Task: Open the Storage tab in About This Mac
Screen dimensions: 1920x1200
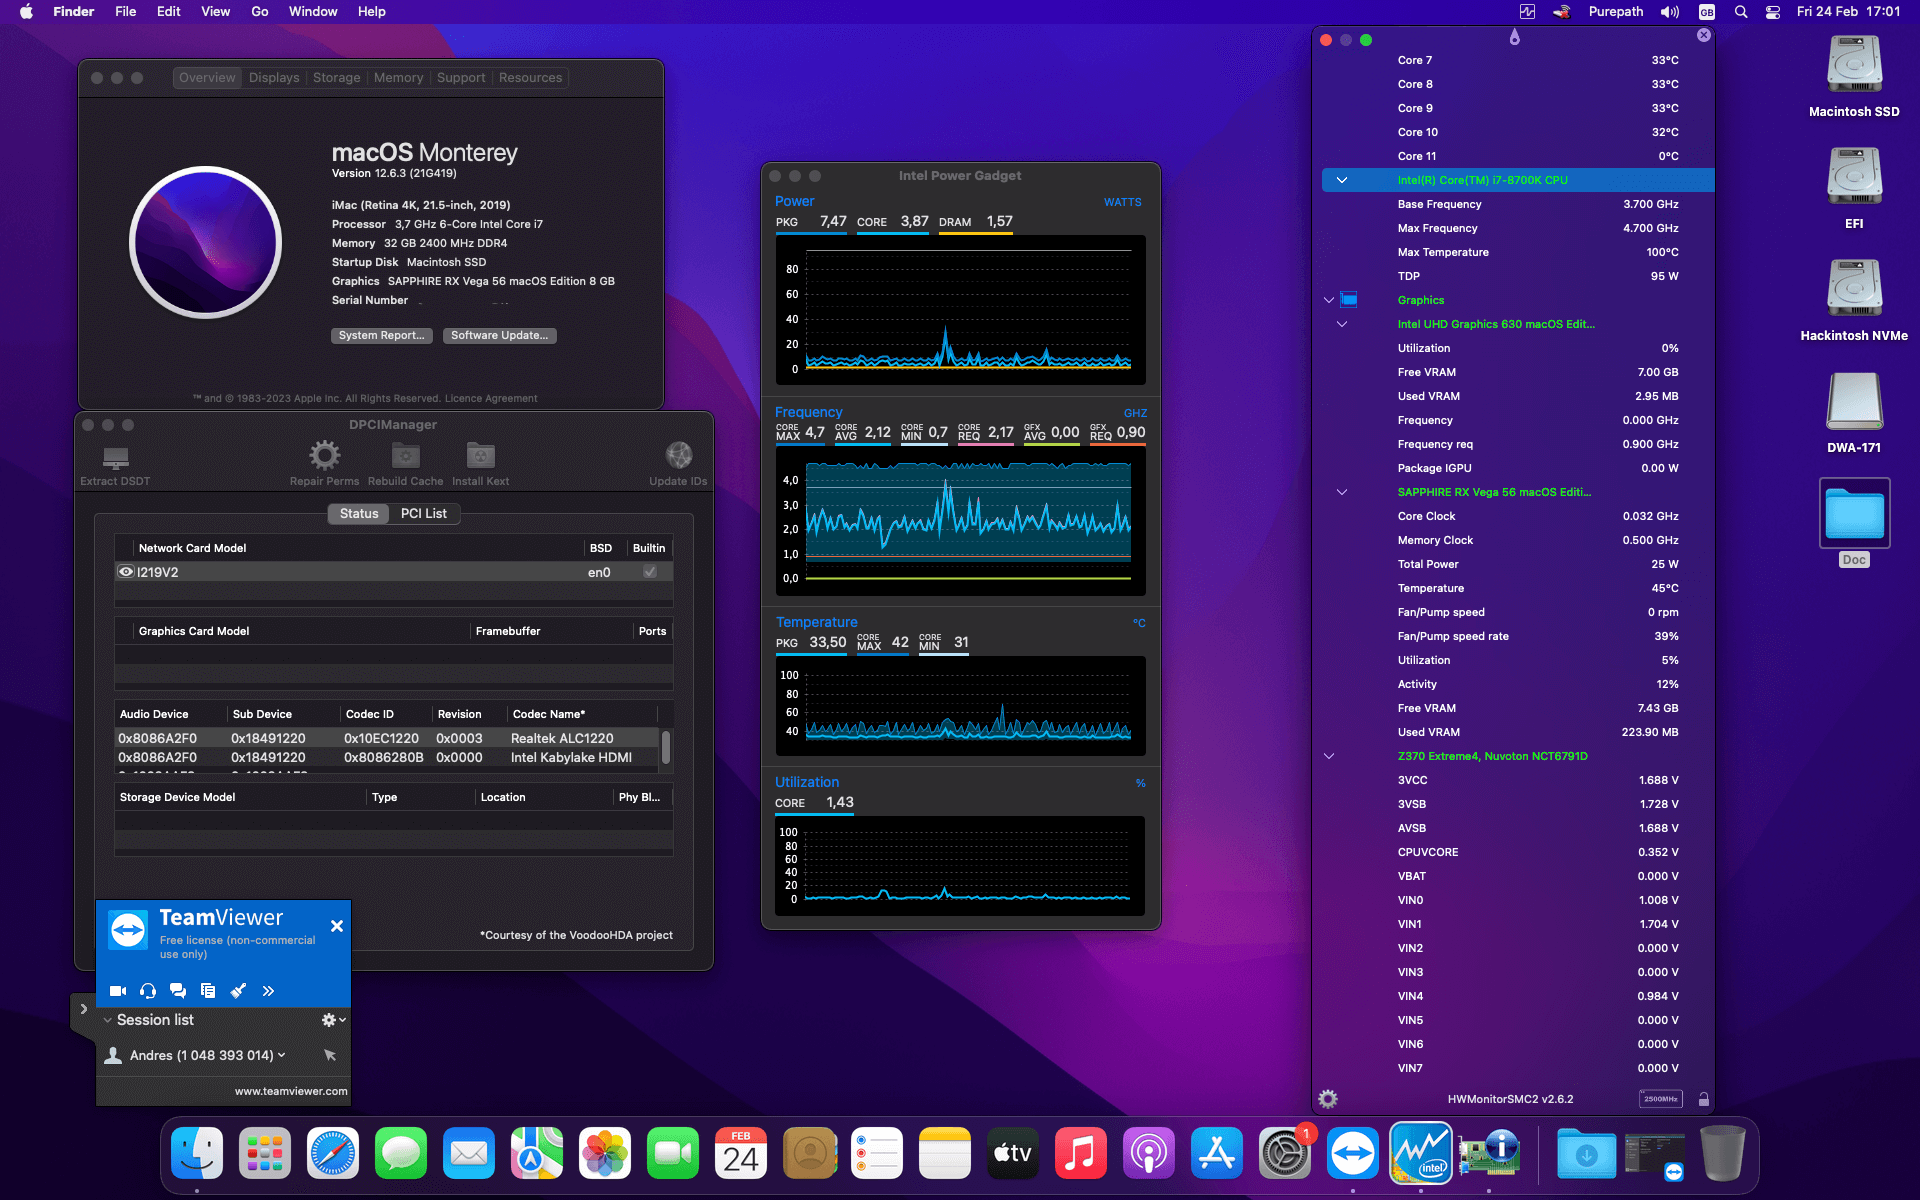Action: pyautogui.click(x=336, y=78)
